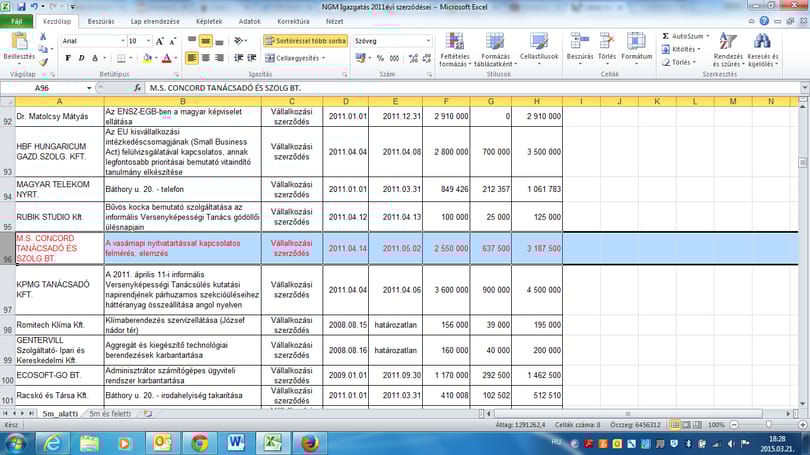
Task: Toggle center horizontal alignment
Action: point(206,58)
